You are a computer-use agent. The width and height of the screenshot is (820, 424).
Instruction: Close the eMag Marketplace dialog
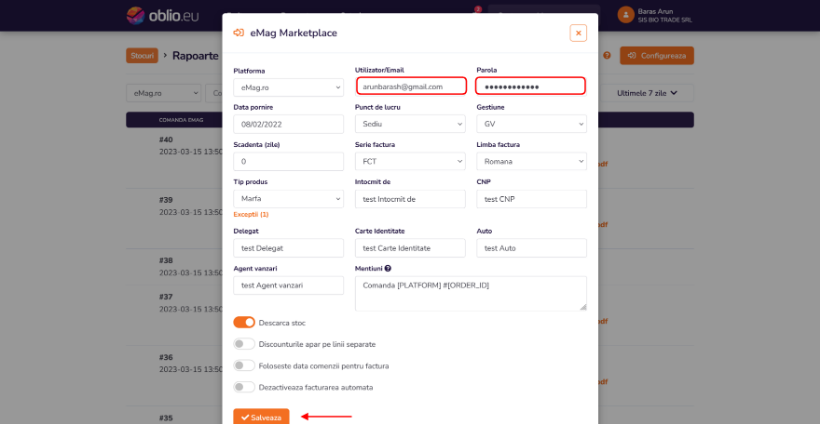pyautogui.click(x=578, y=33)
